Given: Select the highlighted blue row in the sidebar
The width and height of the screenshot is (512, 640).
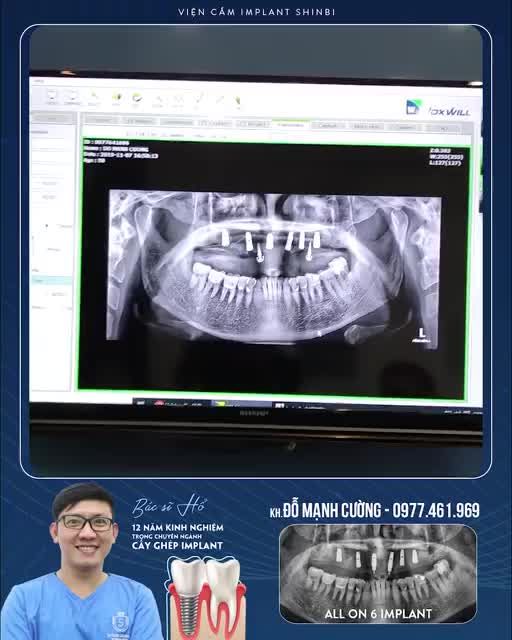Looking at the screenshot, I should (x=52, y=280).
